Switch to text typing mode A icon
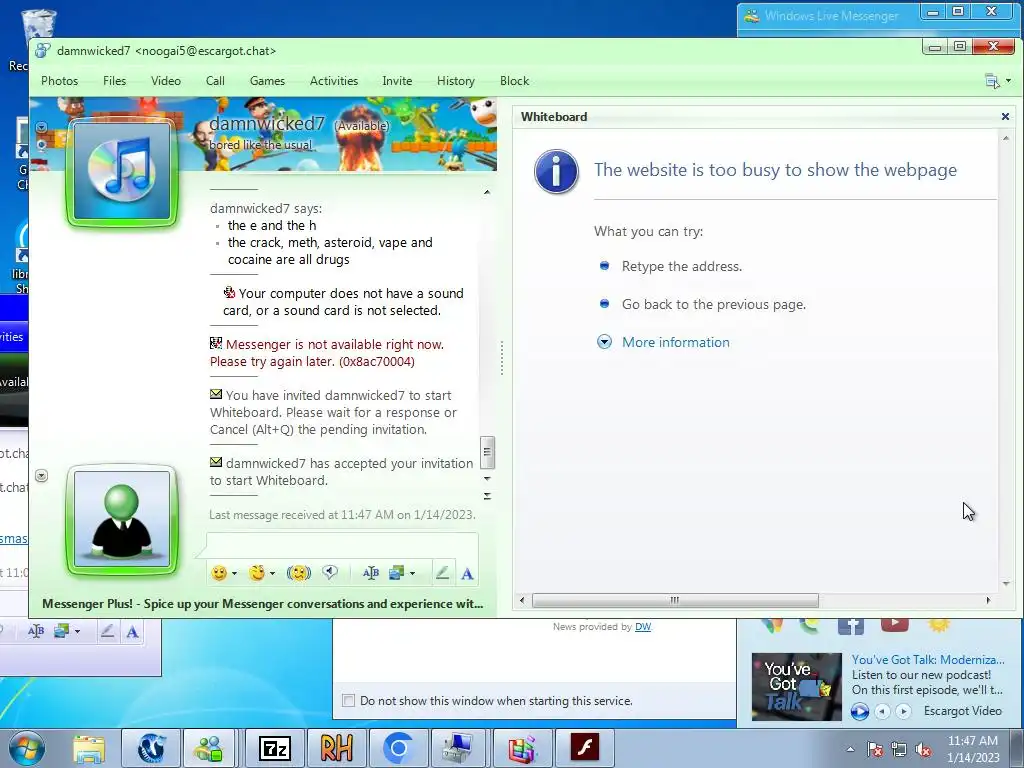 467,574
